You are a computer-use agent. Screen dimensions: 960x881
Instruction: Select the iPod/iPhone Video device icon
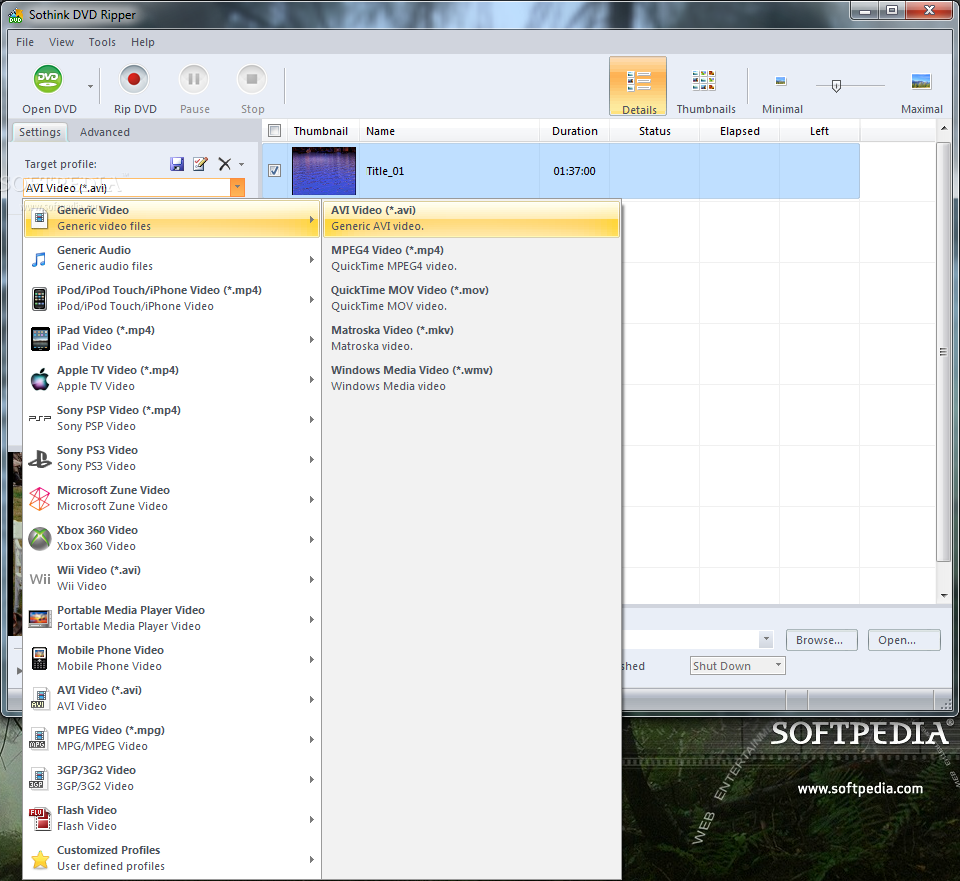click(40, 299)
